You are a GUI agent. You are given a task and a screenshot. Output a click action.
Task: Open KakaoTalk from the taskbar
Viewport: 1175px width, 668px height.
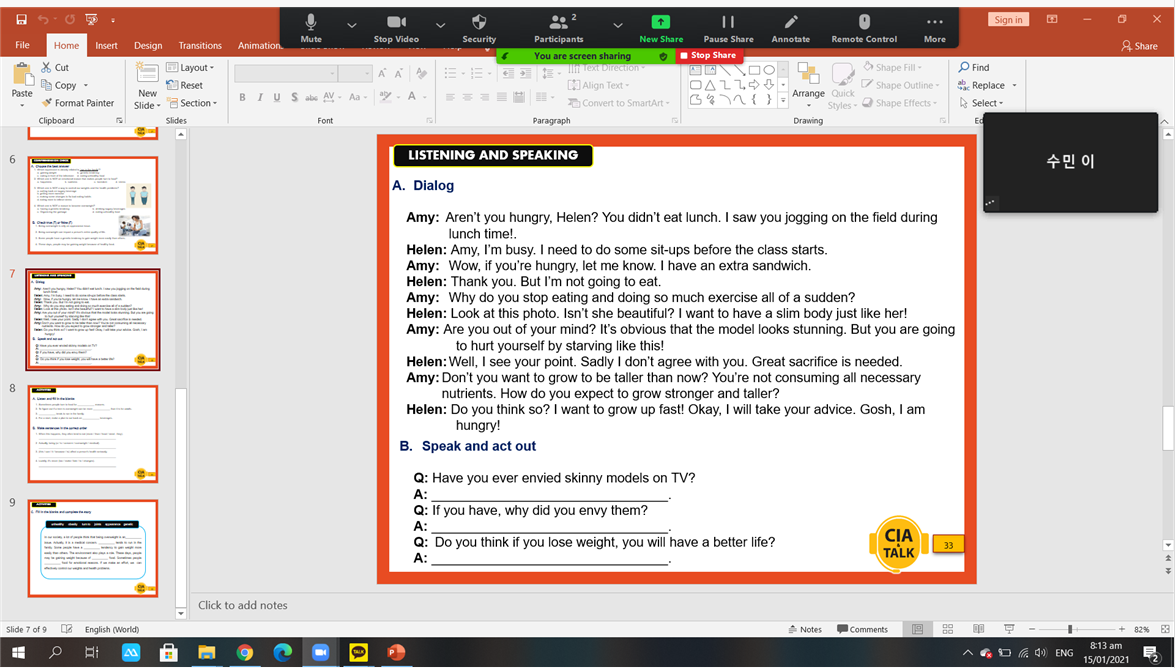[x=358, y=653]
